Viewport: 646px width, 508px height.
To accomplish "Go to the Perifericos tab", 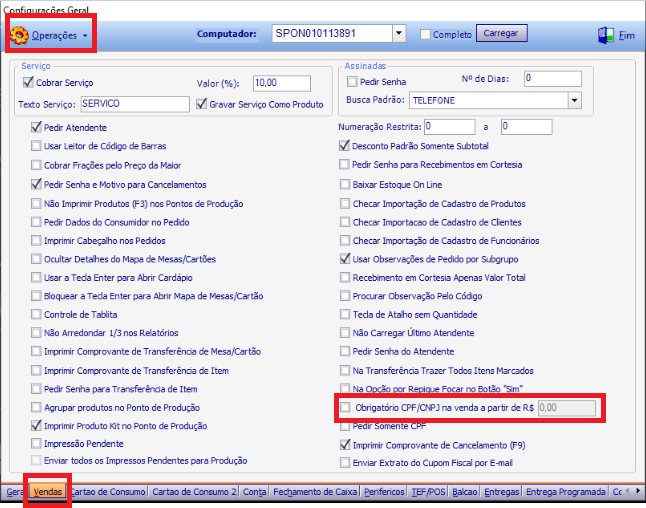I will click(384, 492).
